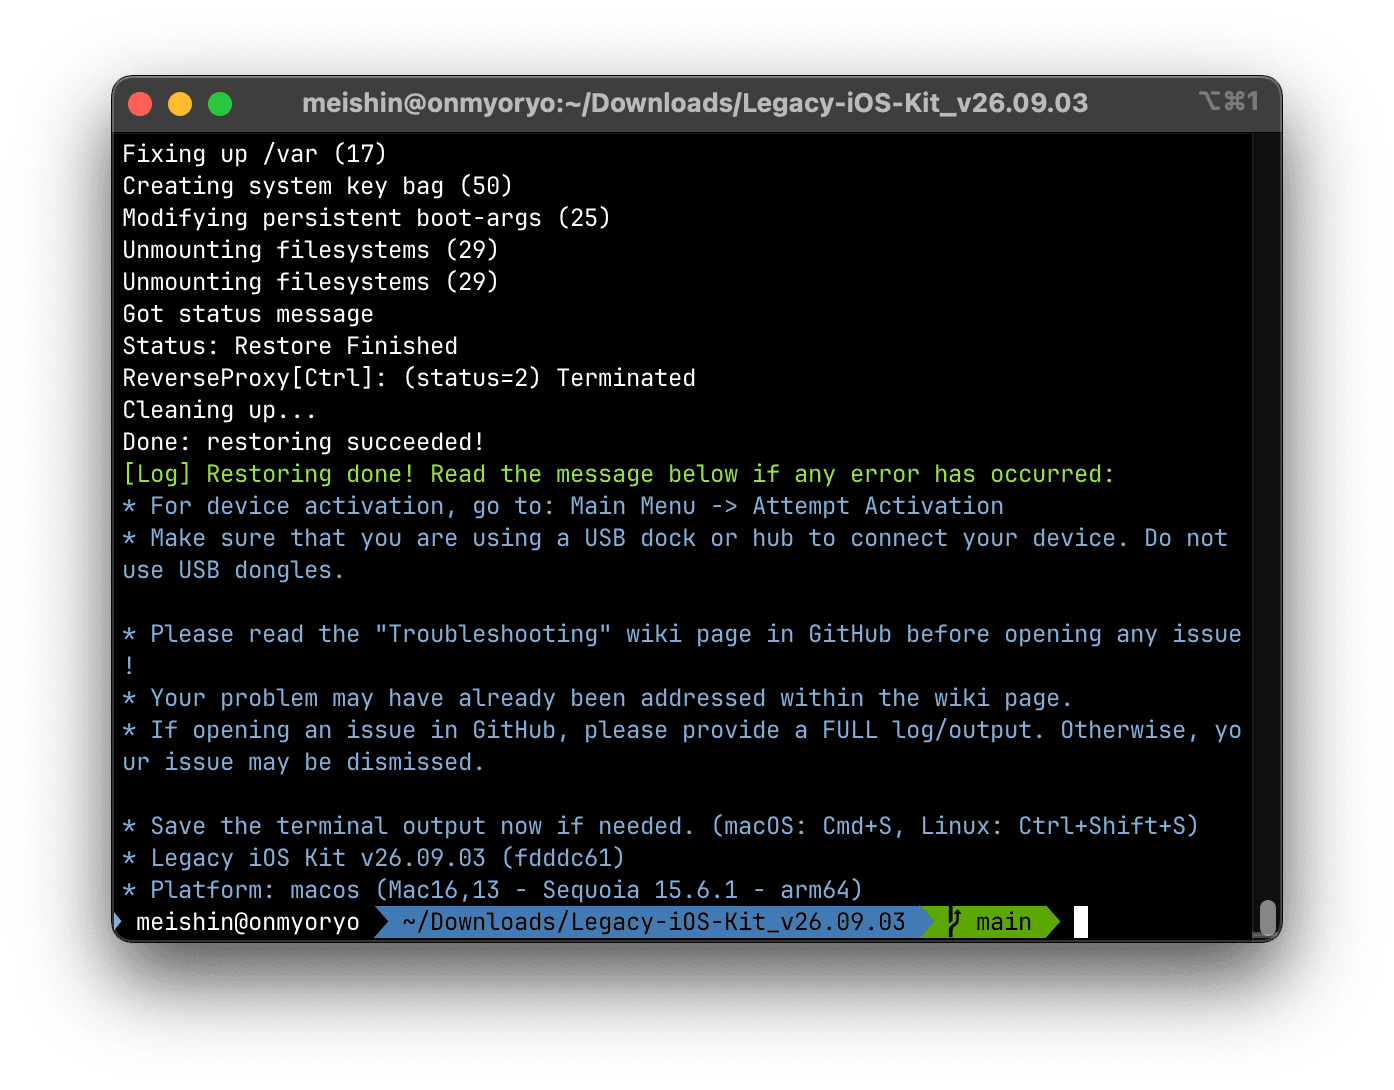Click the 'Fixing up /var (17)' line
Screen dimensions: 1394x1090
(x=255, y=154)
